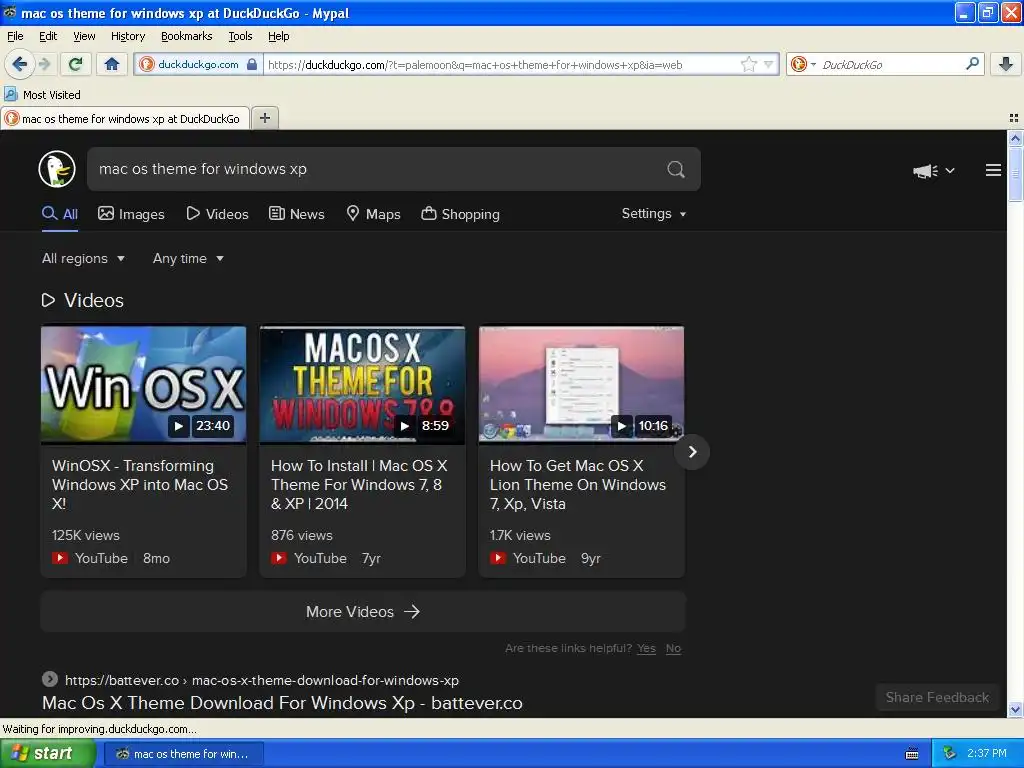Open a new tab with plus button
Viewport: 1024px width, 768px height.
[x=264, y=118]
